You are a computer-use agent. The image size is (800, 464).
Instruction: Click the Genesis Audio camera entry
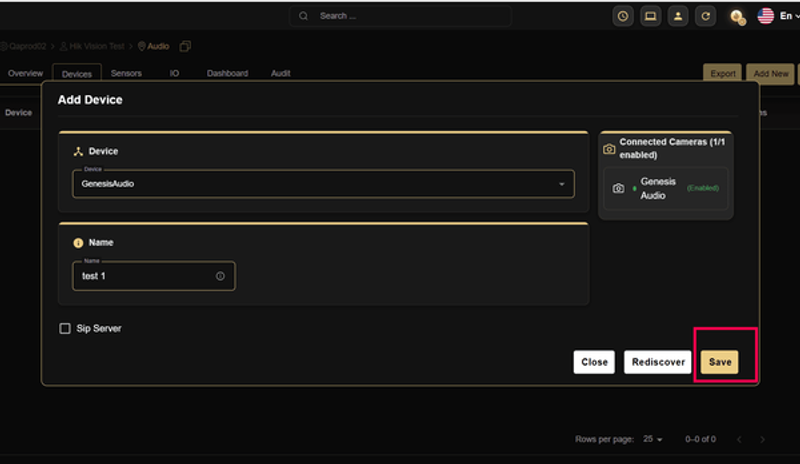point(666,188)
